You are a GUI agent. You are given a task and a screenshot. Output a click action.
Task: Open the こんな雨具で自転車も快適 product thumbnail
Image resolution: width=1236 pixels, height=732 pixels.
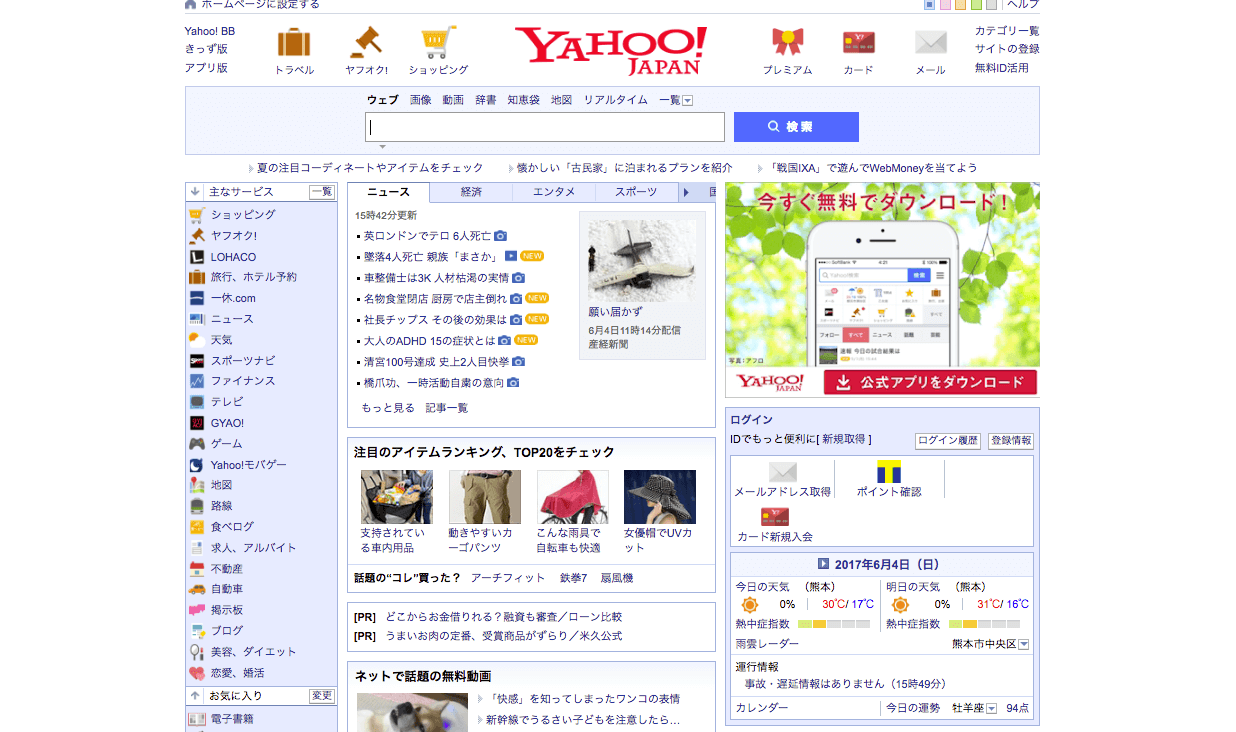pyautogui.click(x=573, y=497)
